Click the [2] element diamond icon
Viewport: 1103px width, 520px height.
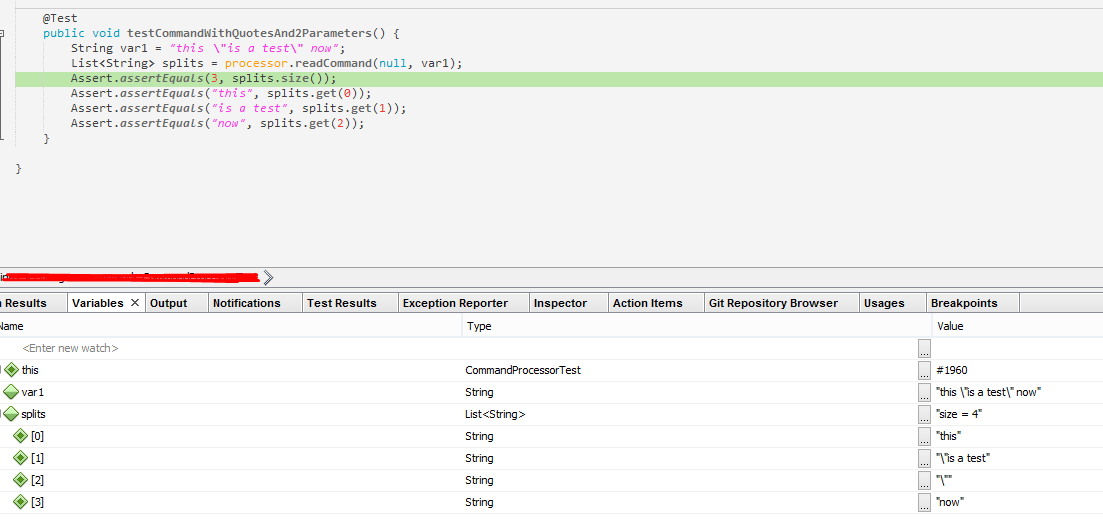[21, 481]
